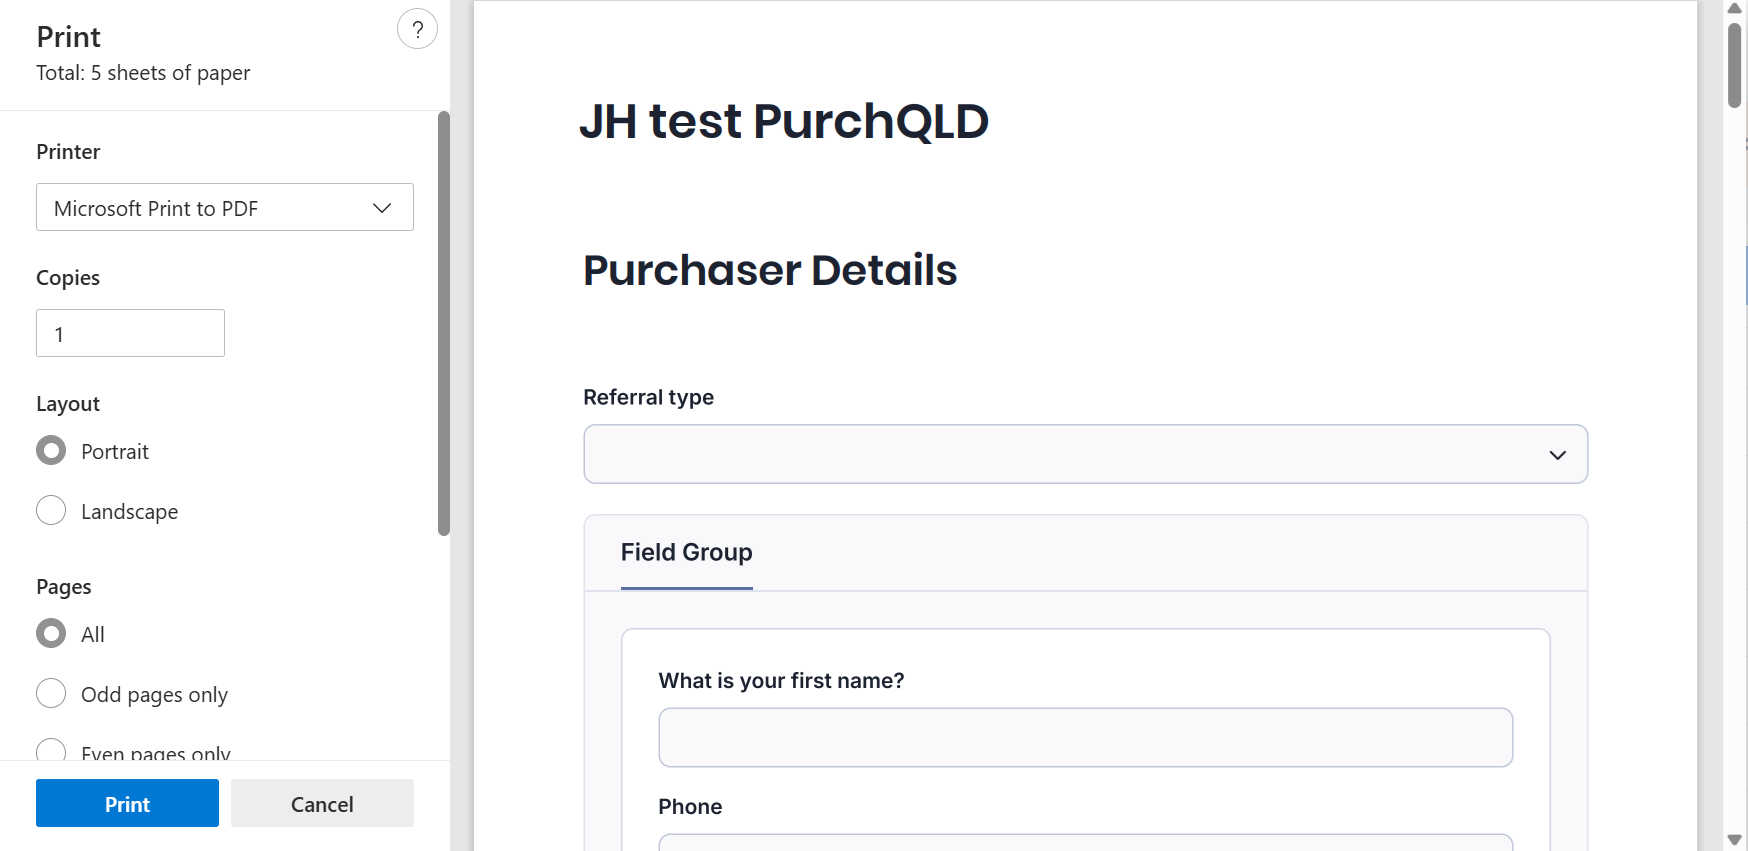Click the printer dropdown chevron arrow
Screen dimensions: 1748x851
coord(382,208)
